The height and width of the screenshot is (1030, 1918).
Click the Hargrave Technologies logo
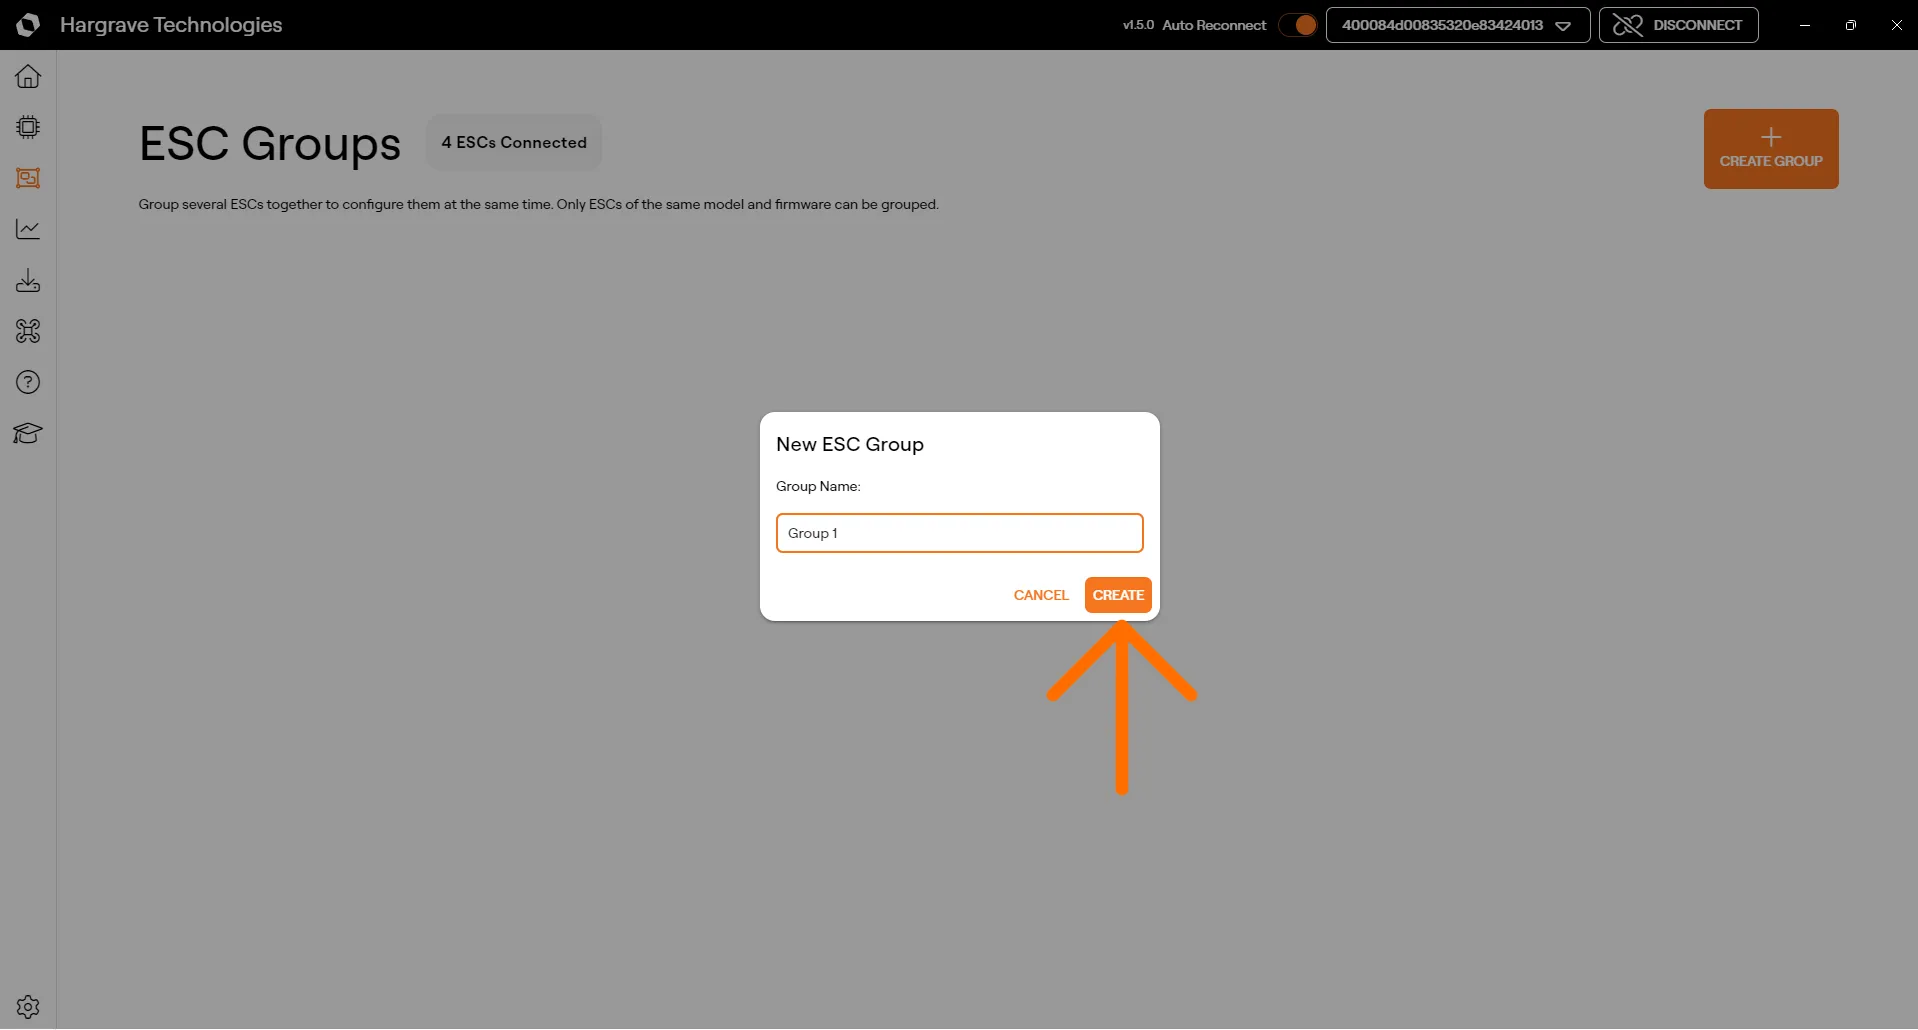click(28, 25)
